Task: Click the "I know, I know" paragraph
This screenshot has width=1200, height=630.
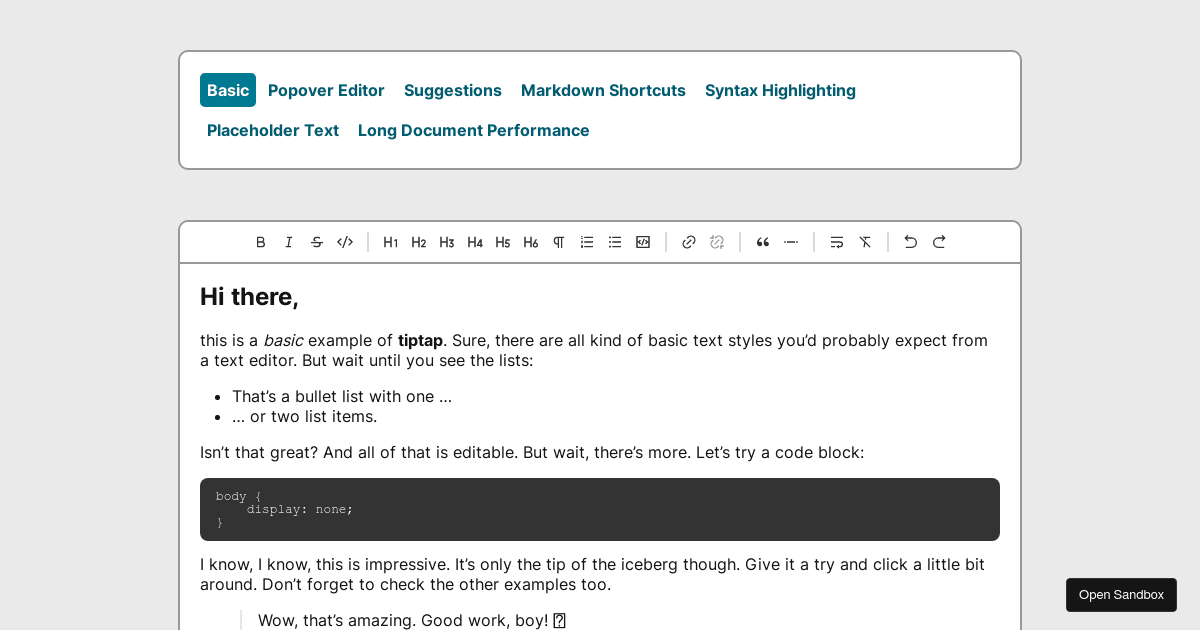Action: [592, 574]
